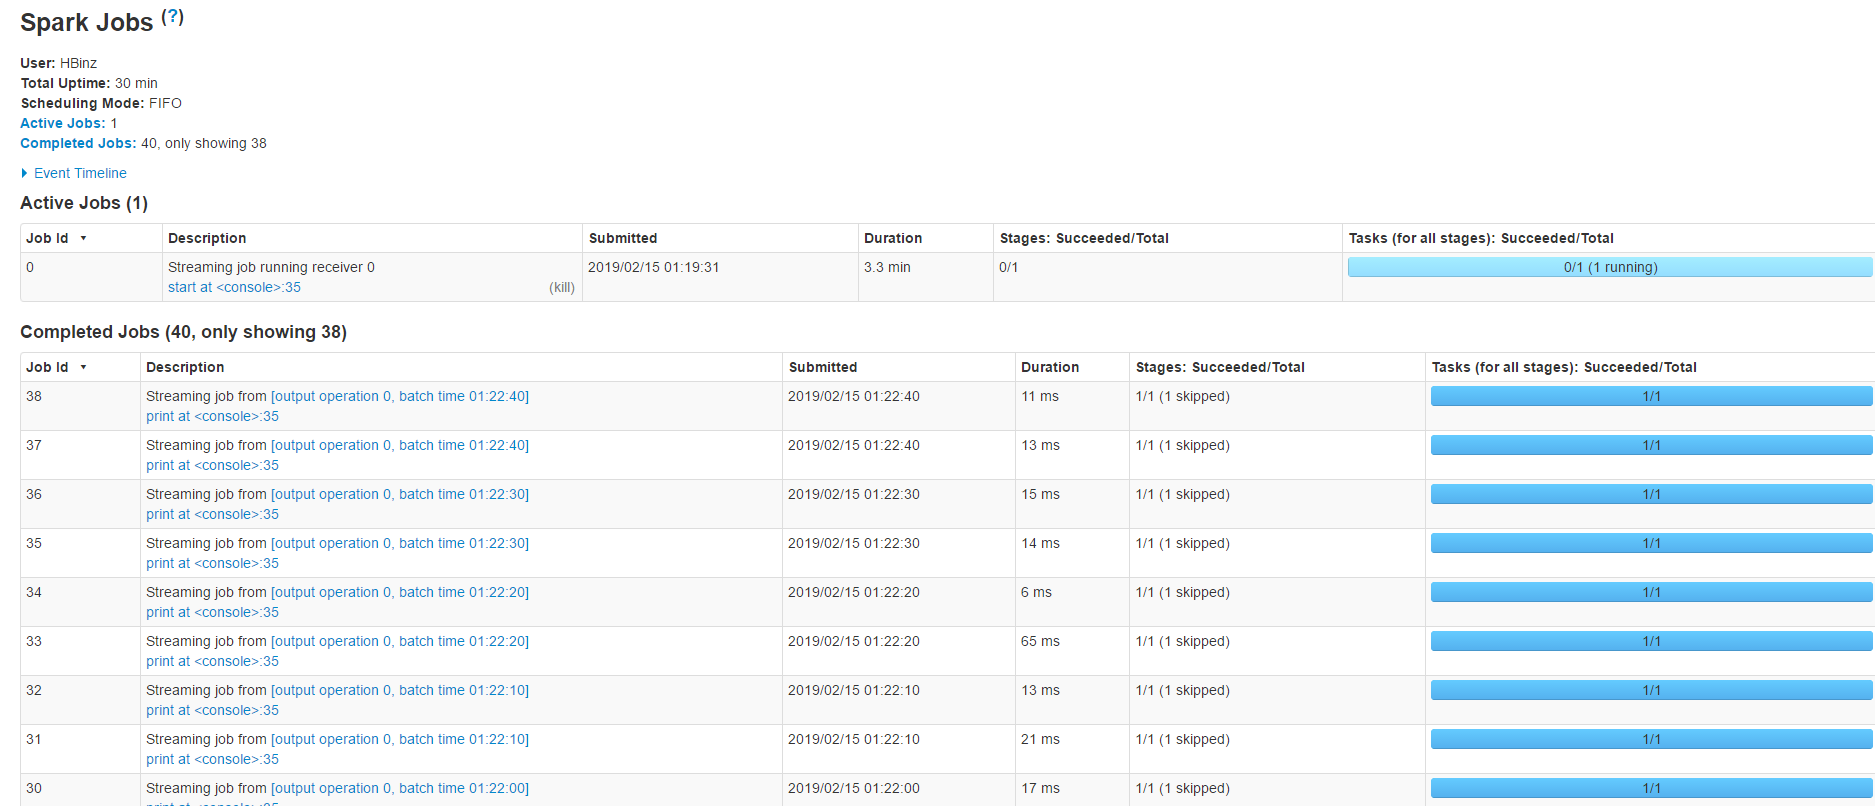1875x806 pixels.
Task: Open the 'start at <console>:35' link
Action: point(234,287)
